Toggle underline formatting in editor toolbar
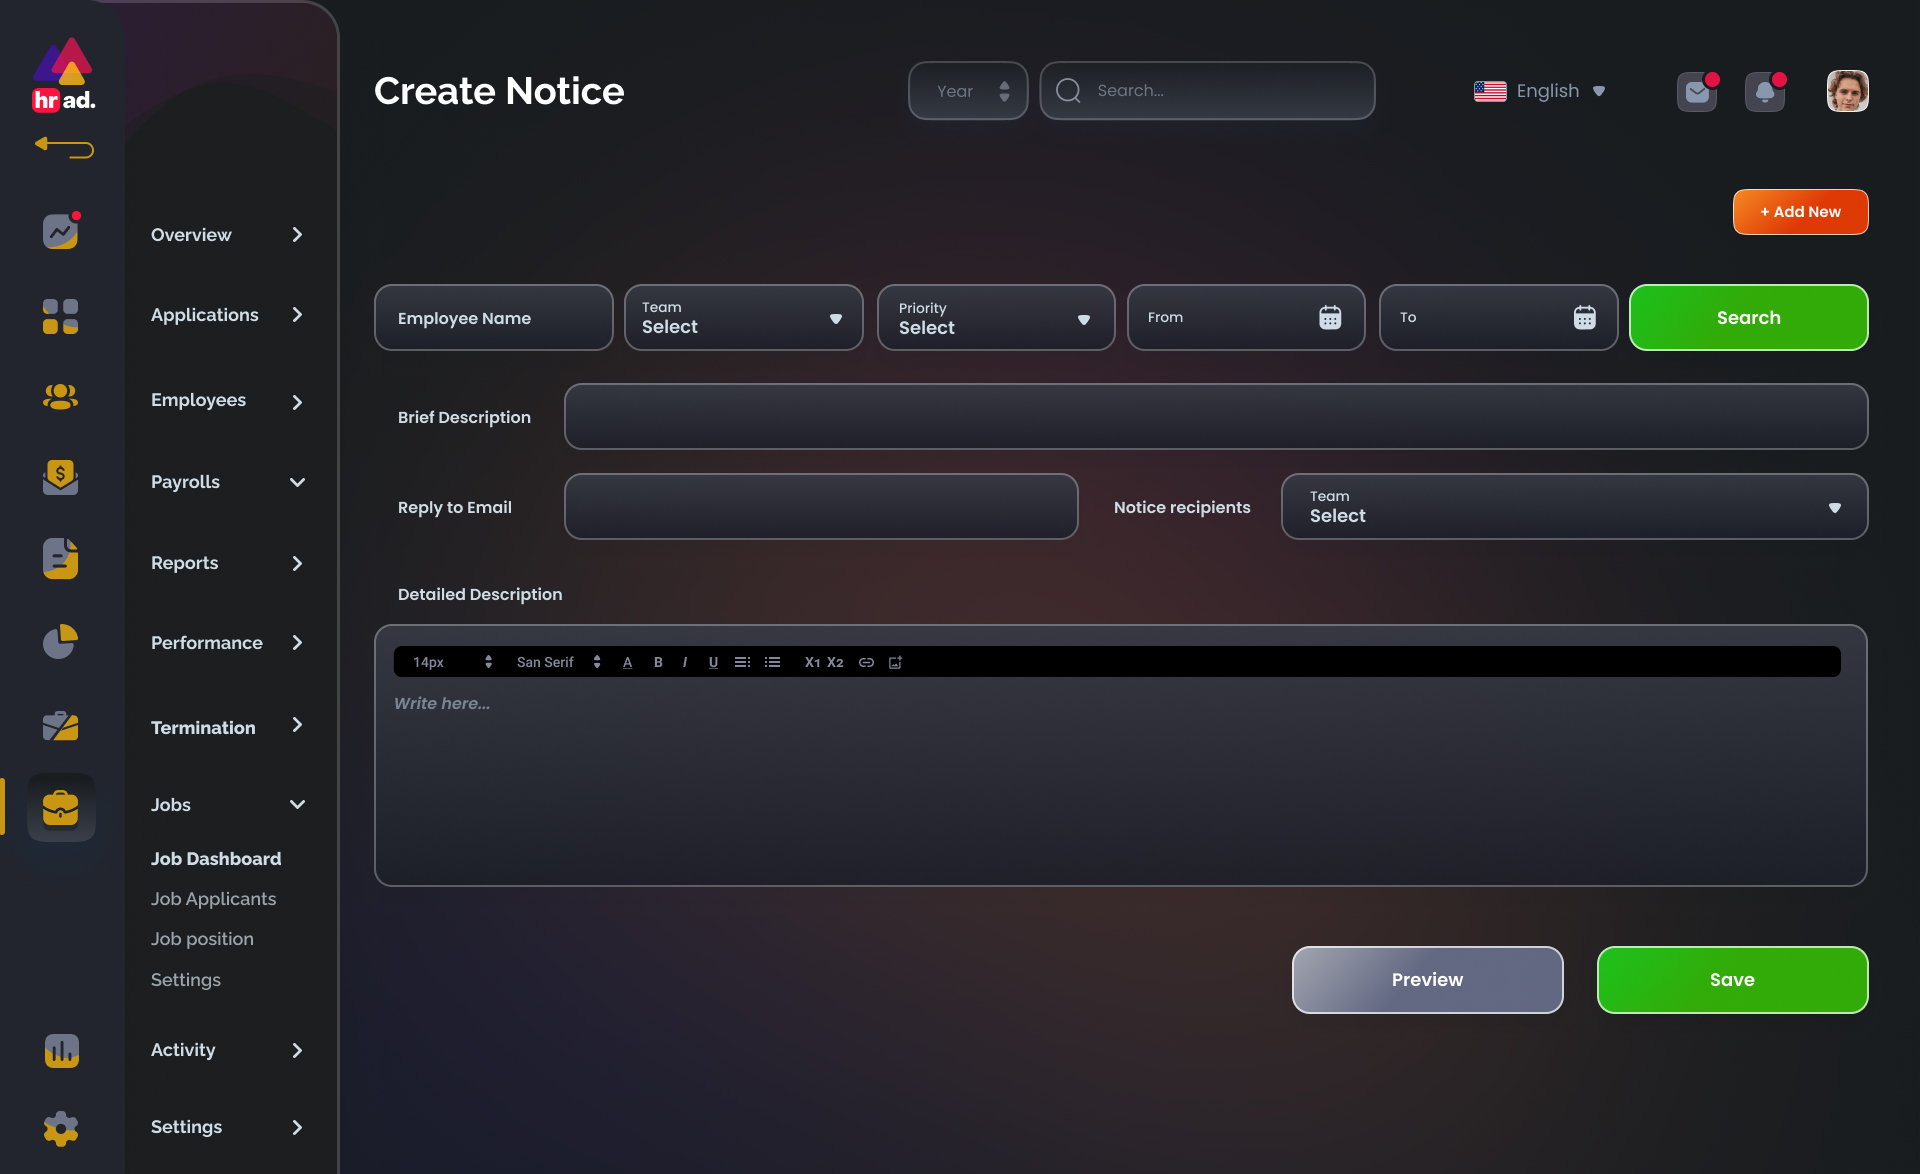 click(713, 662)
